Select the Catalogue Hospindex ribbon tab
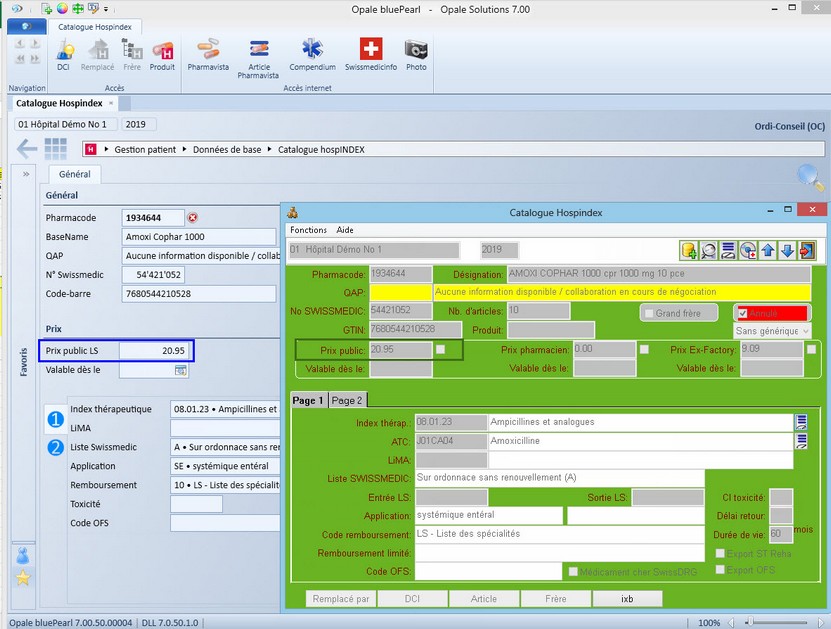Viewport: 831px width, 629px height. coord(95,26)
